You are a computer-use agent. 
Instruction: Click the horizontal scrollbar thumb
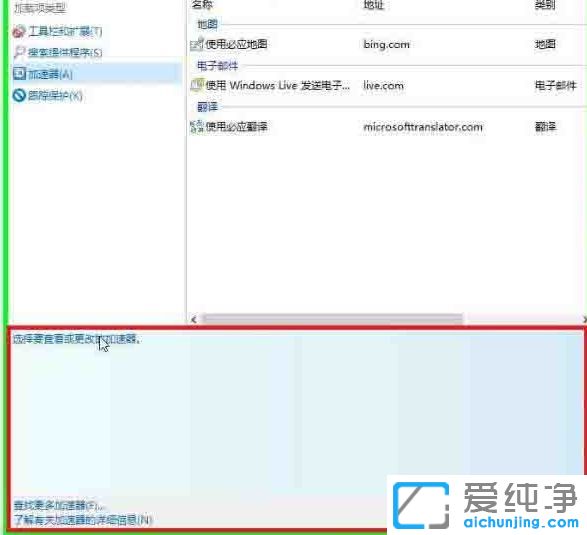coord(332,319)
